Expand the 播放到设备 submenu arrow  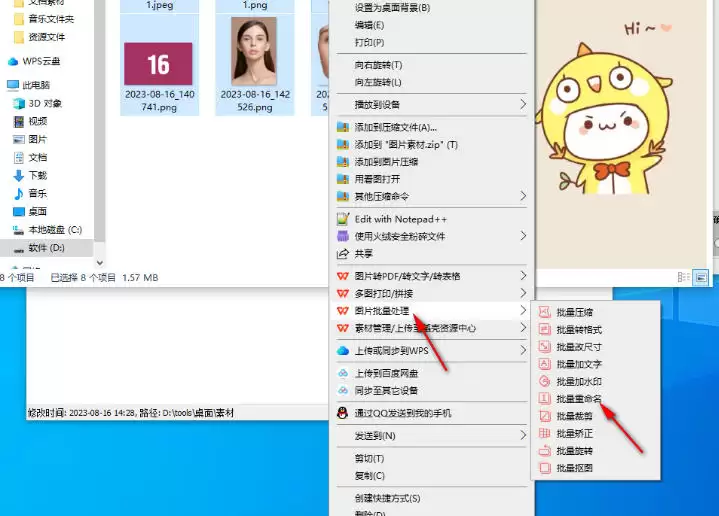click(x=523, y=105)
